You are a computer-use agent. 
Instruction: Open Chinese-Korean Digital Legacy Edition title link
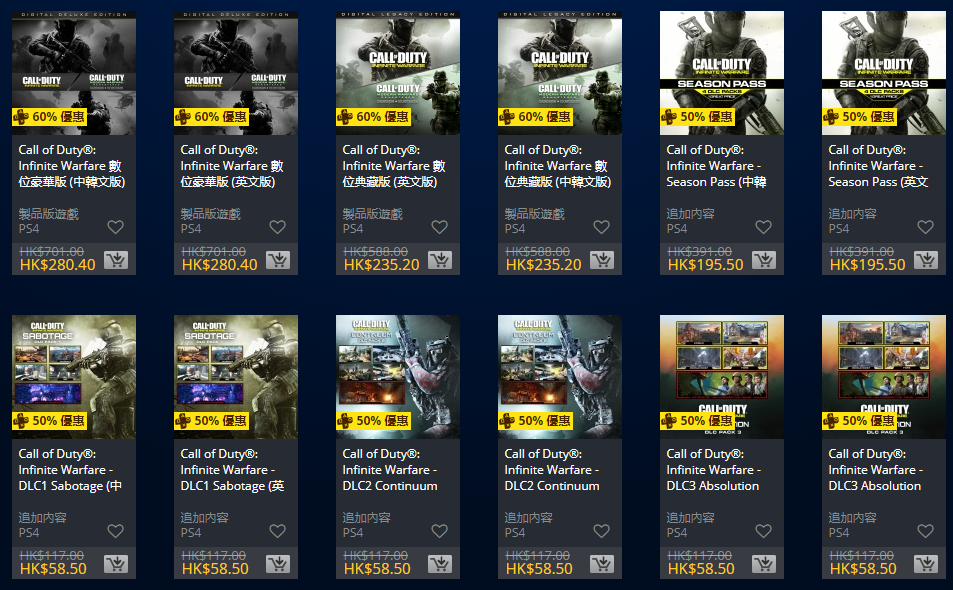558,166
